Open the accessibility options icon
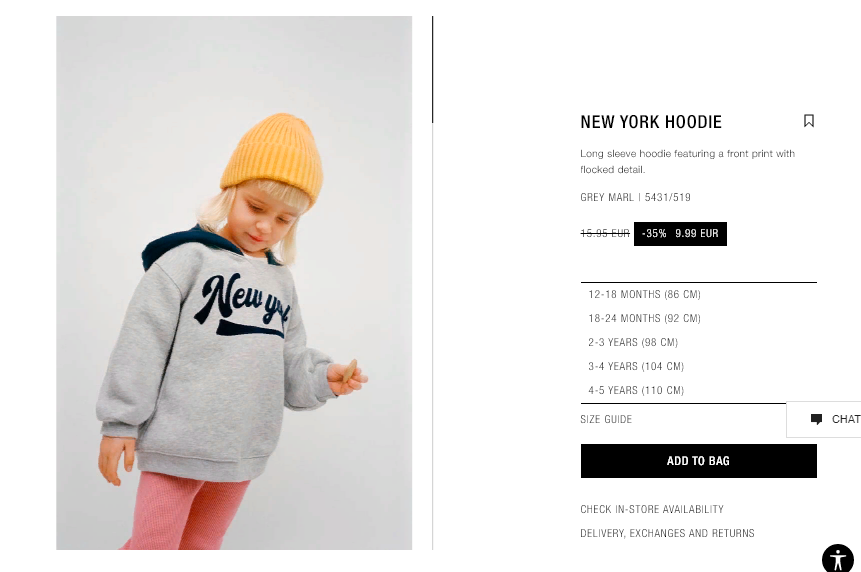The width and height of the screenshot is (861, 572). point(837,559)
